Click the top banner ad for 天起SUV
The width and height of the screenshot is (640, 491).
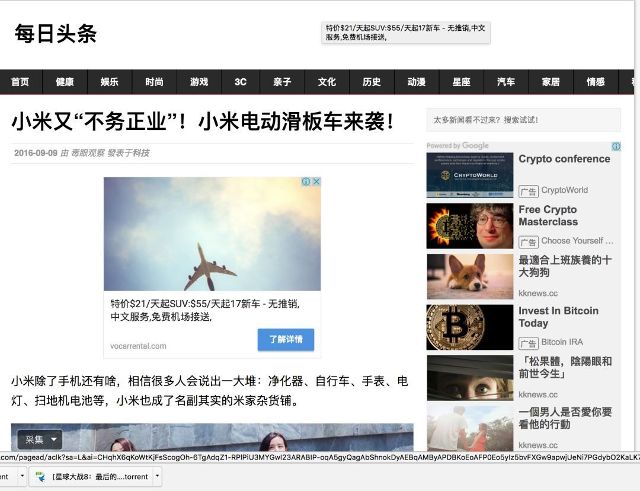pos(406,33)
